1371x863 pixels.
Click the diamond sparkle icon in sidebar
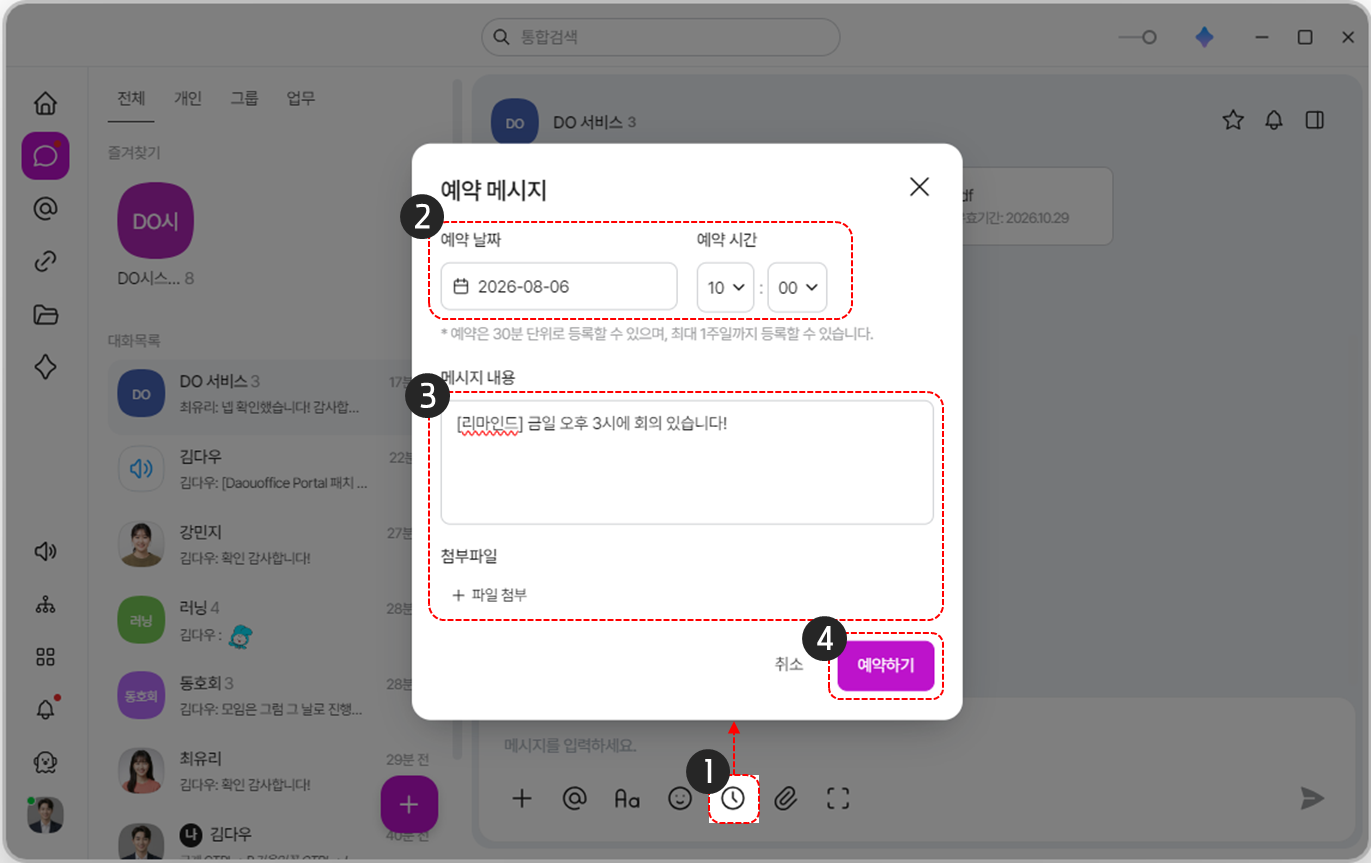(x=45, y=367)
